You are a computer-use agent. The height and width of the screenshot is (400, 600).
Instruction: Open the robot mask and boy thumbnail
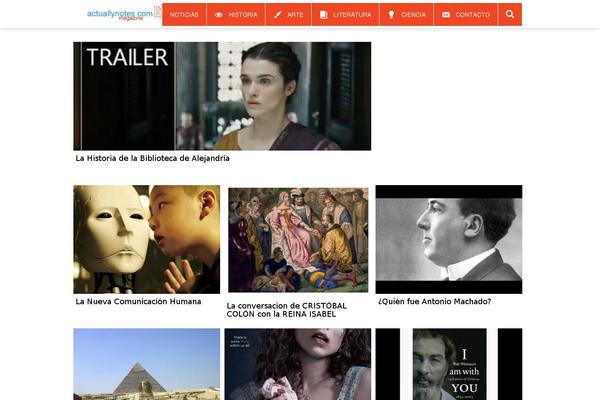pyautogui.click(x=147, y=239)
